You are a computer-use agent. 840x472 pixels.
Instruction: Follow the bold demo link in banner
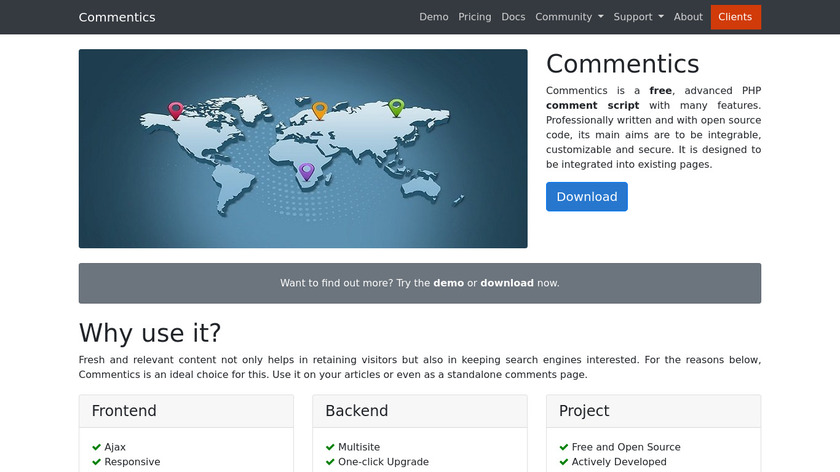[448, 283]
